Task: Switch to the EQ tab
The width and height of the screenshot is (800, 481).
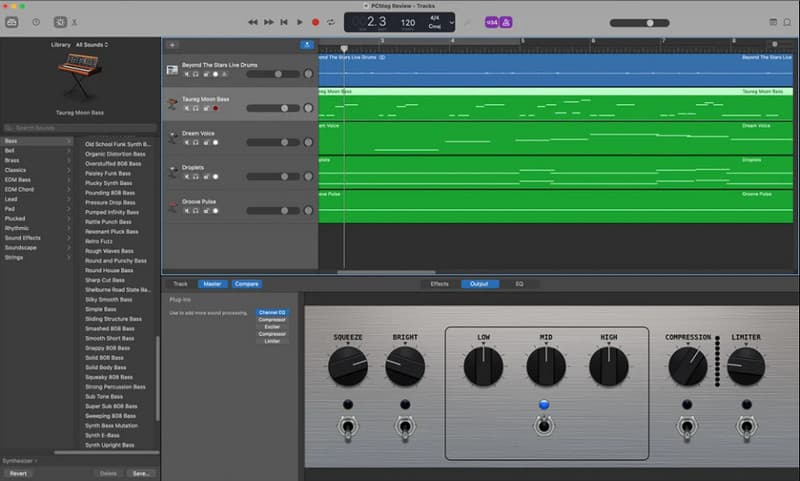Action: (x=519, y=284)
